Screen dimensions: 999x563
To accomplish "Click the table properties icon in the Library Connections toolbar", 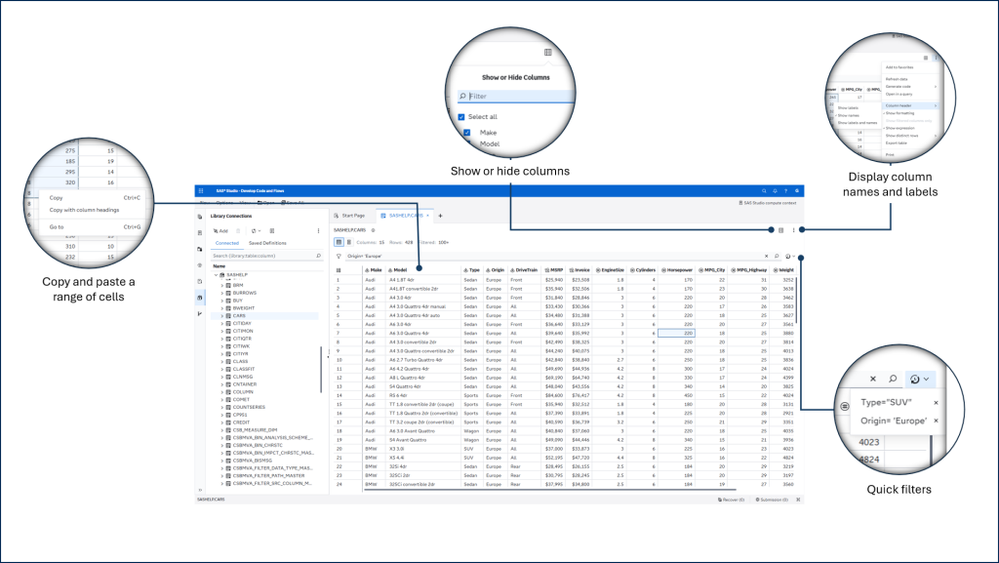I will tap(272, 231).
